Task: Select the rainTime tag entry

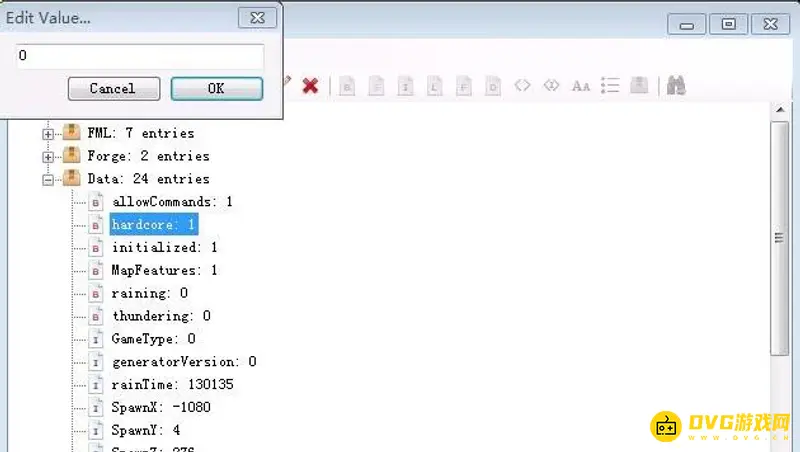Action: [x=172, y=384]
